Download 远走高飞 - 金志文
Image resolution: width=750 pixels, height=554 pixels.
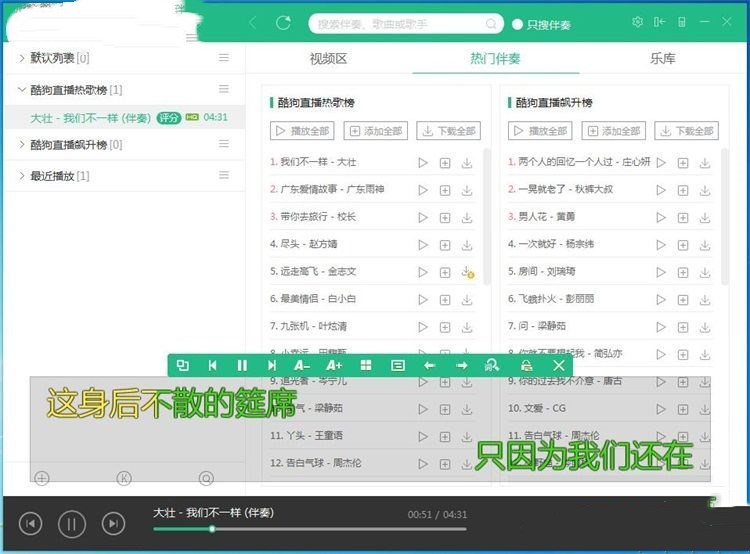pos(467,272)
